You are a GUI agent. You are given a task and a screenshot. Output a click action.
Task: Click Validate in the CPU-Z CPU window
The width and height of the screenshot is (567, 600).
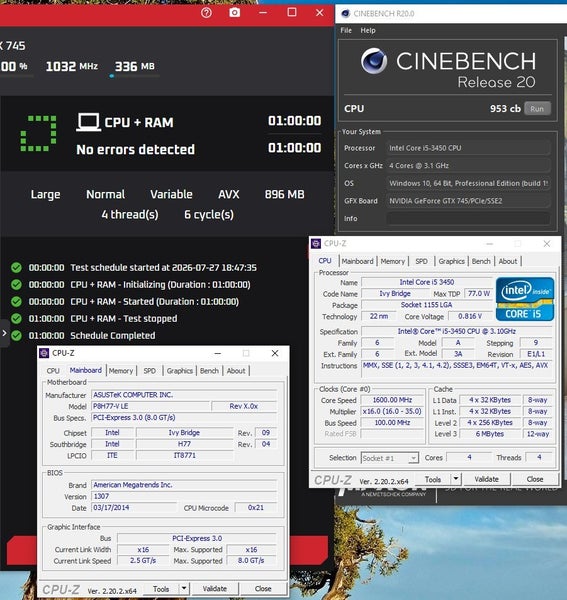(x=486, y=479)
